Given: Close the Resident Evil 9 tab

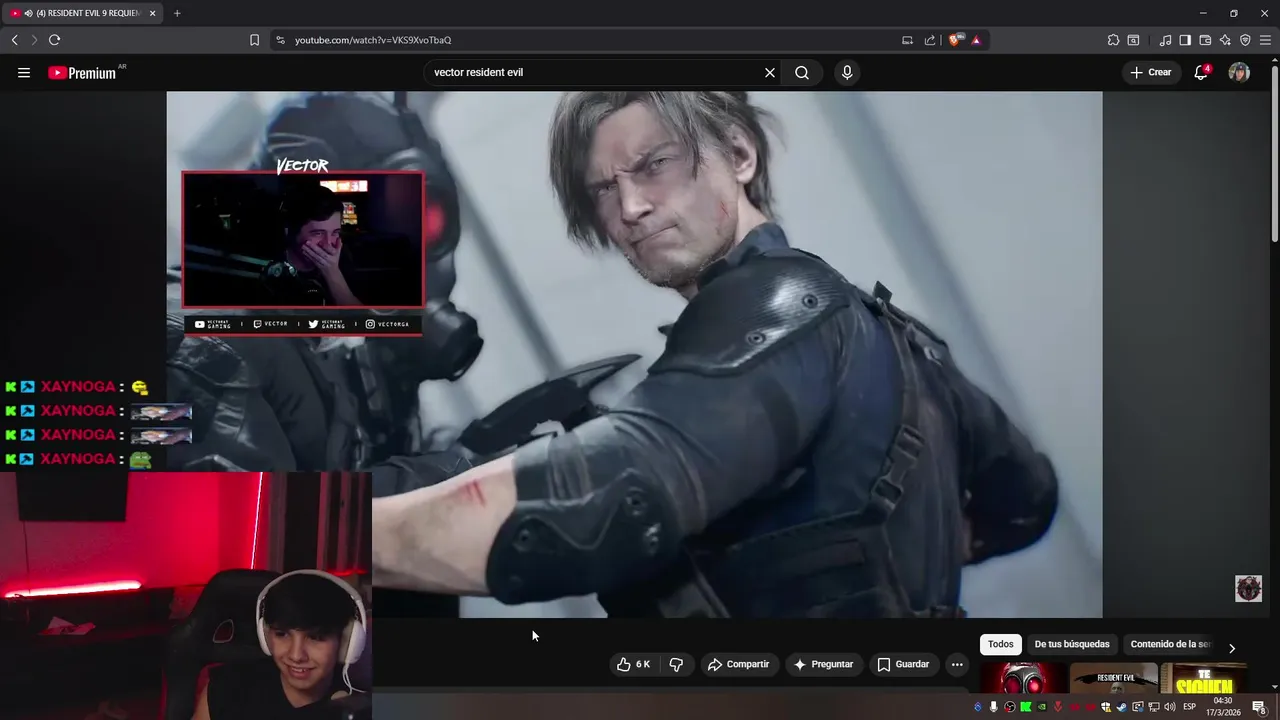Looking at the screenshot, I should click(152, 13).
